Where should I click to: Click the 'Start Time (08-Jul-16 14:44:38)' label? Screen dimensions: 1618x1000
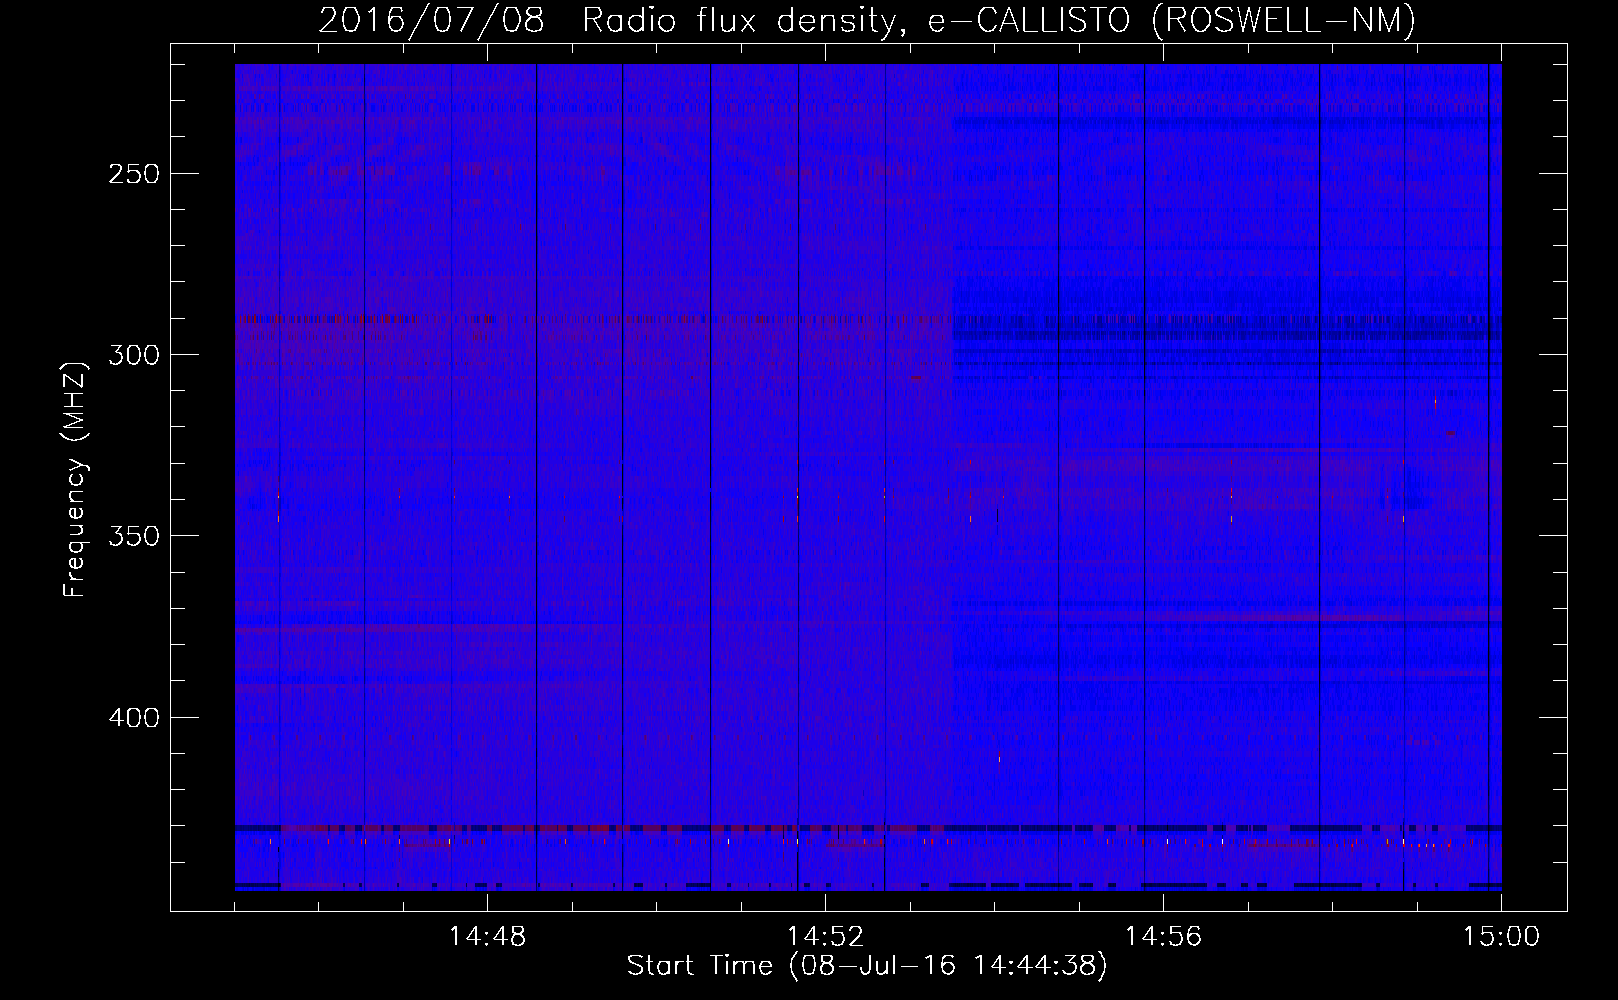point(867,966)
